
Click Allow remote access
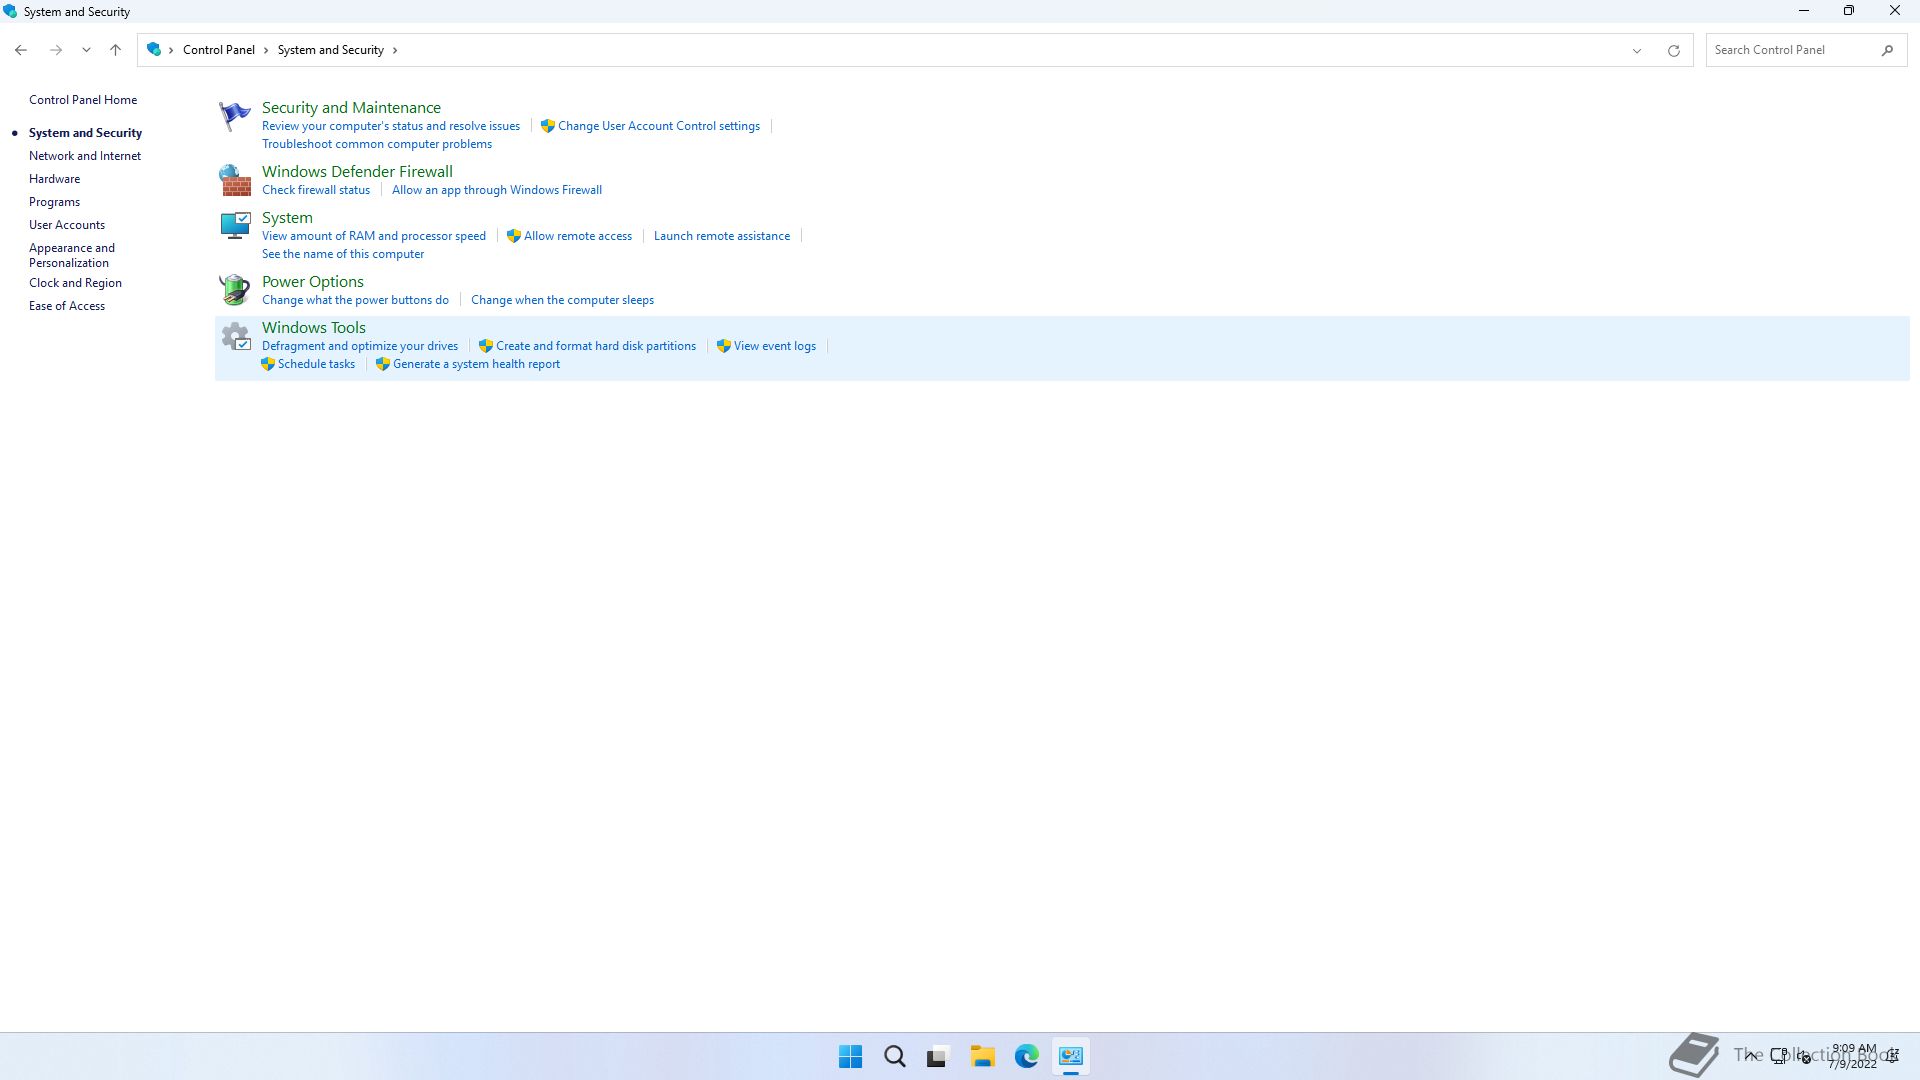click(578, 236)
